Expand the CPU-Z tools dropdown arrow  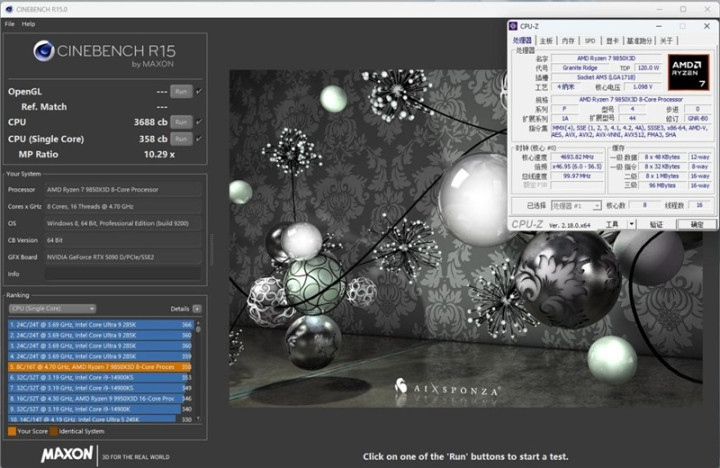(x=631, y=225)
